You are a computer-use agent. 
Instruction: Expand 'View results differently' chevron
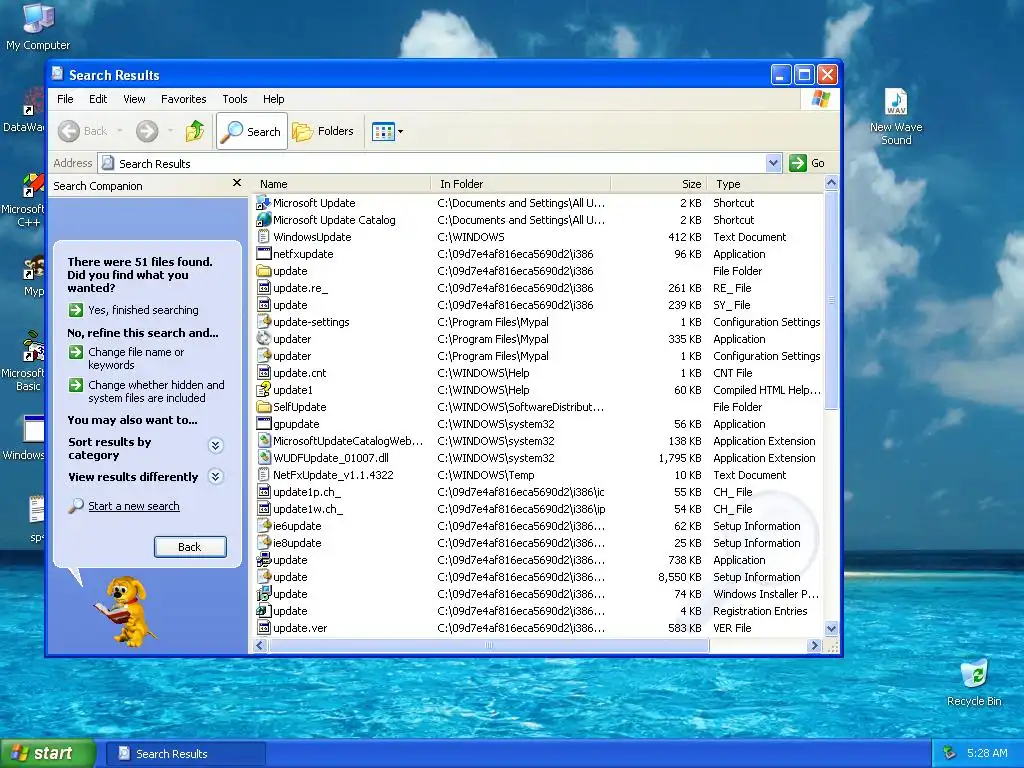coord(216,477)
